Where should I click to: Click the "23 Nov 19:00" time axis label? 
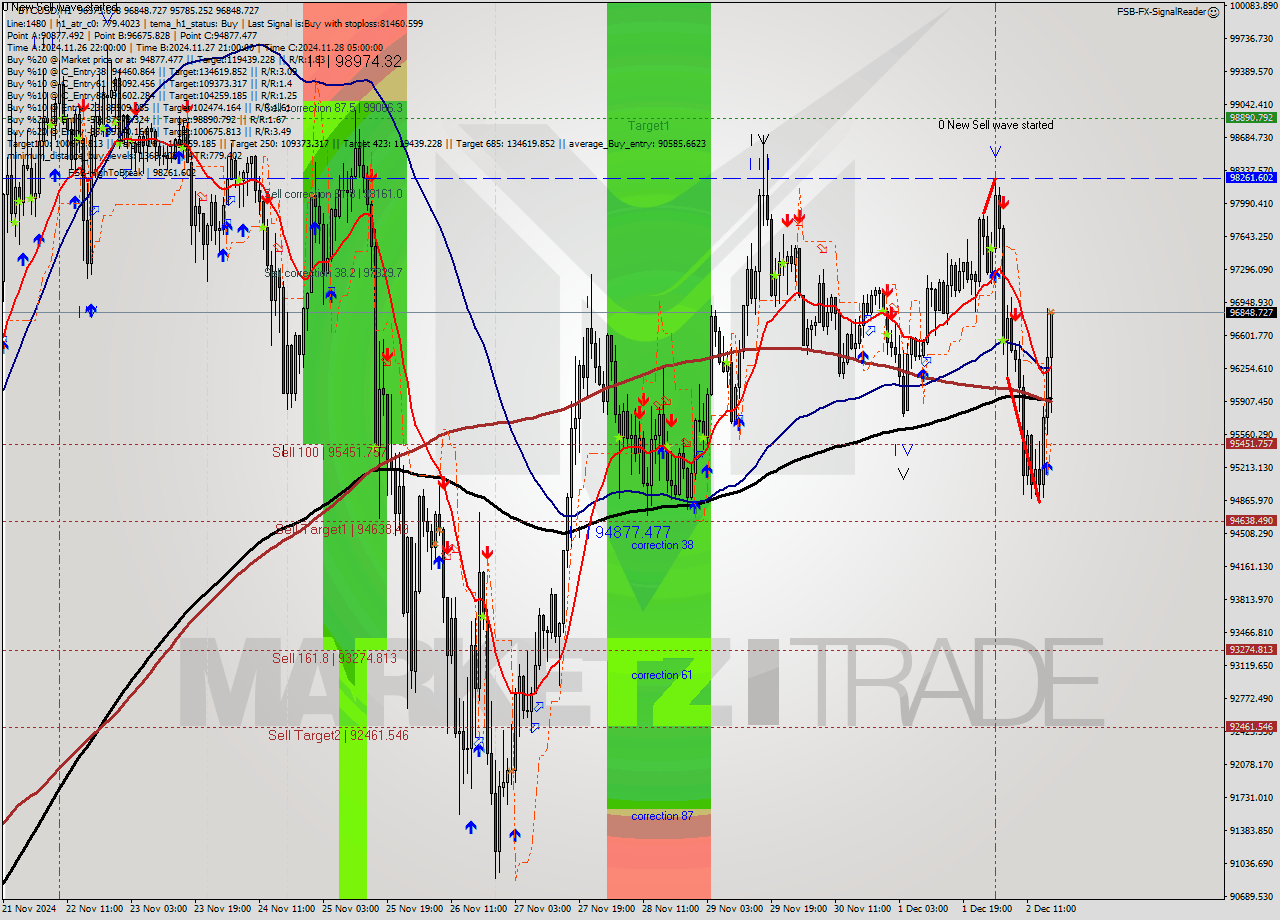[x=223, y=909]
